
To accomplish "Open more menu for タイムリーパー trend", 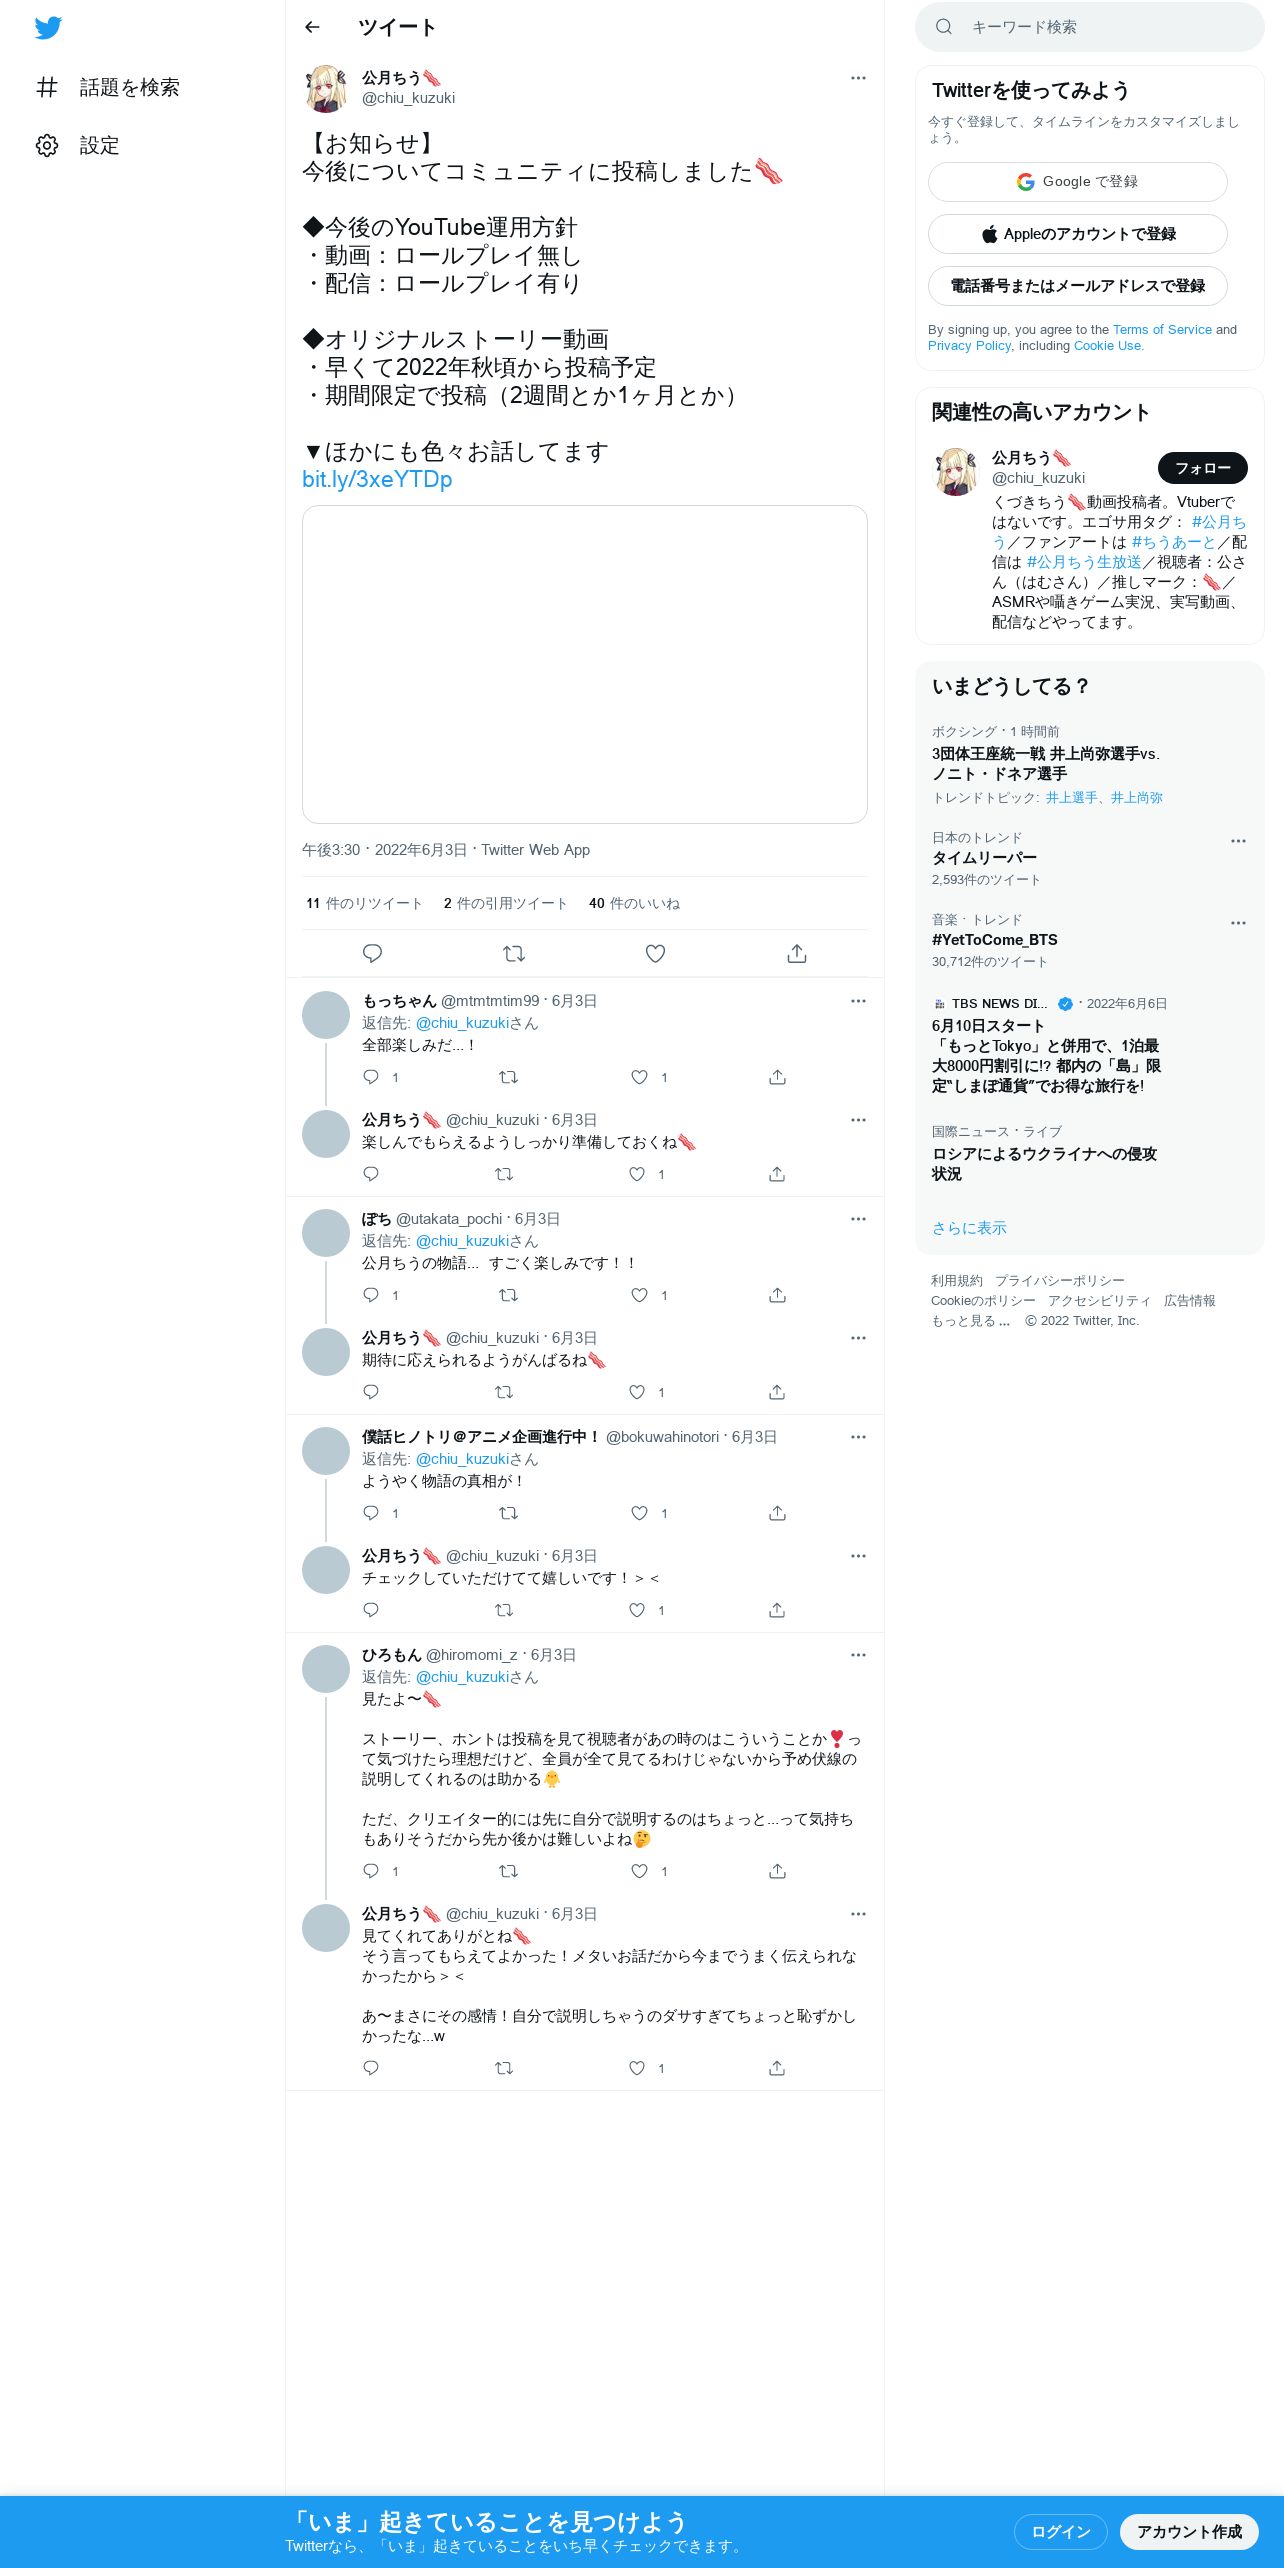I will point(1238,841).
